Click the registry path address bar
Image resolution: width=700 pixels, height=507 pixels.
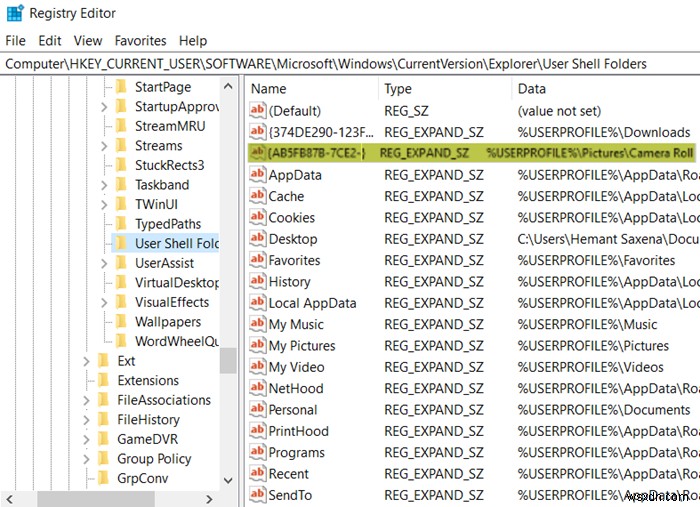coord(350,64)
